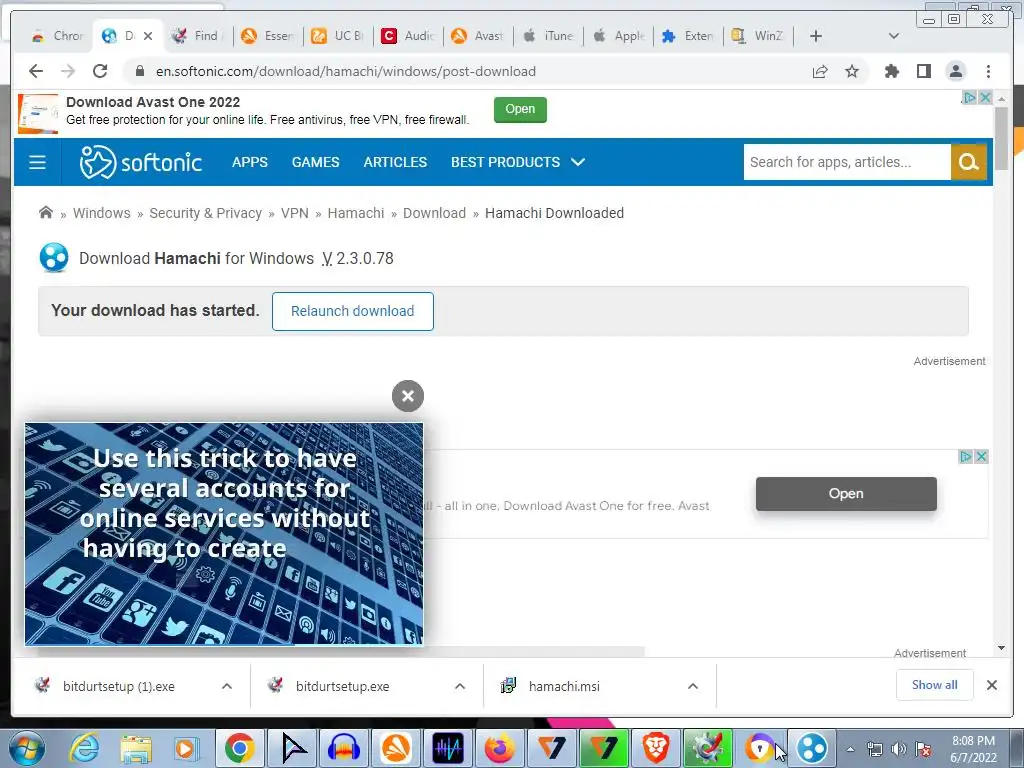Image resolution: width=1024 pixels, height=768 pixels.
Task: Open the Download breadcrumb link
Action: point(434,213)
